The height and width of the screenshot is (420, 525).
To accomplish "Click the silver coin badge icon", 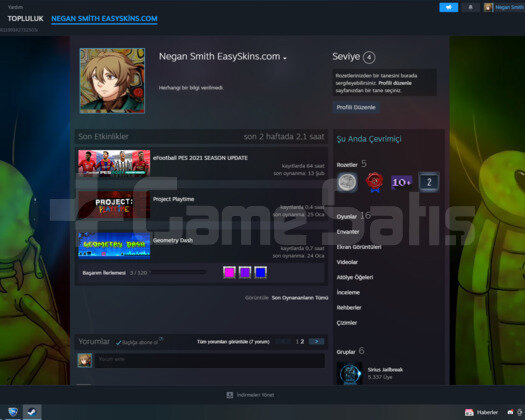I will pos(347,182).
